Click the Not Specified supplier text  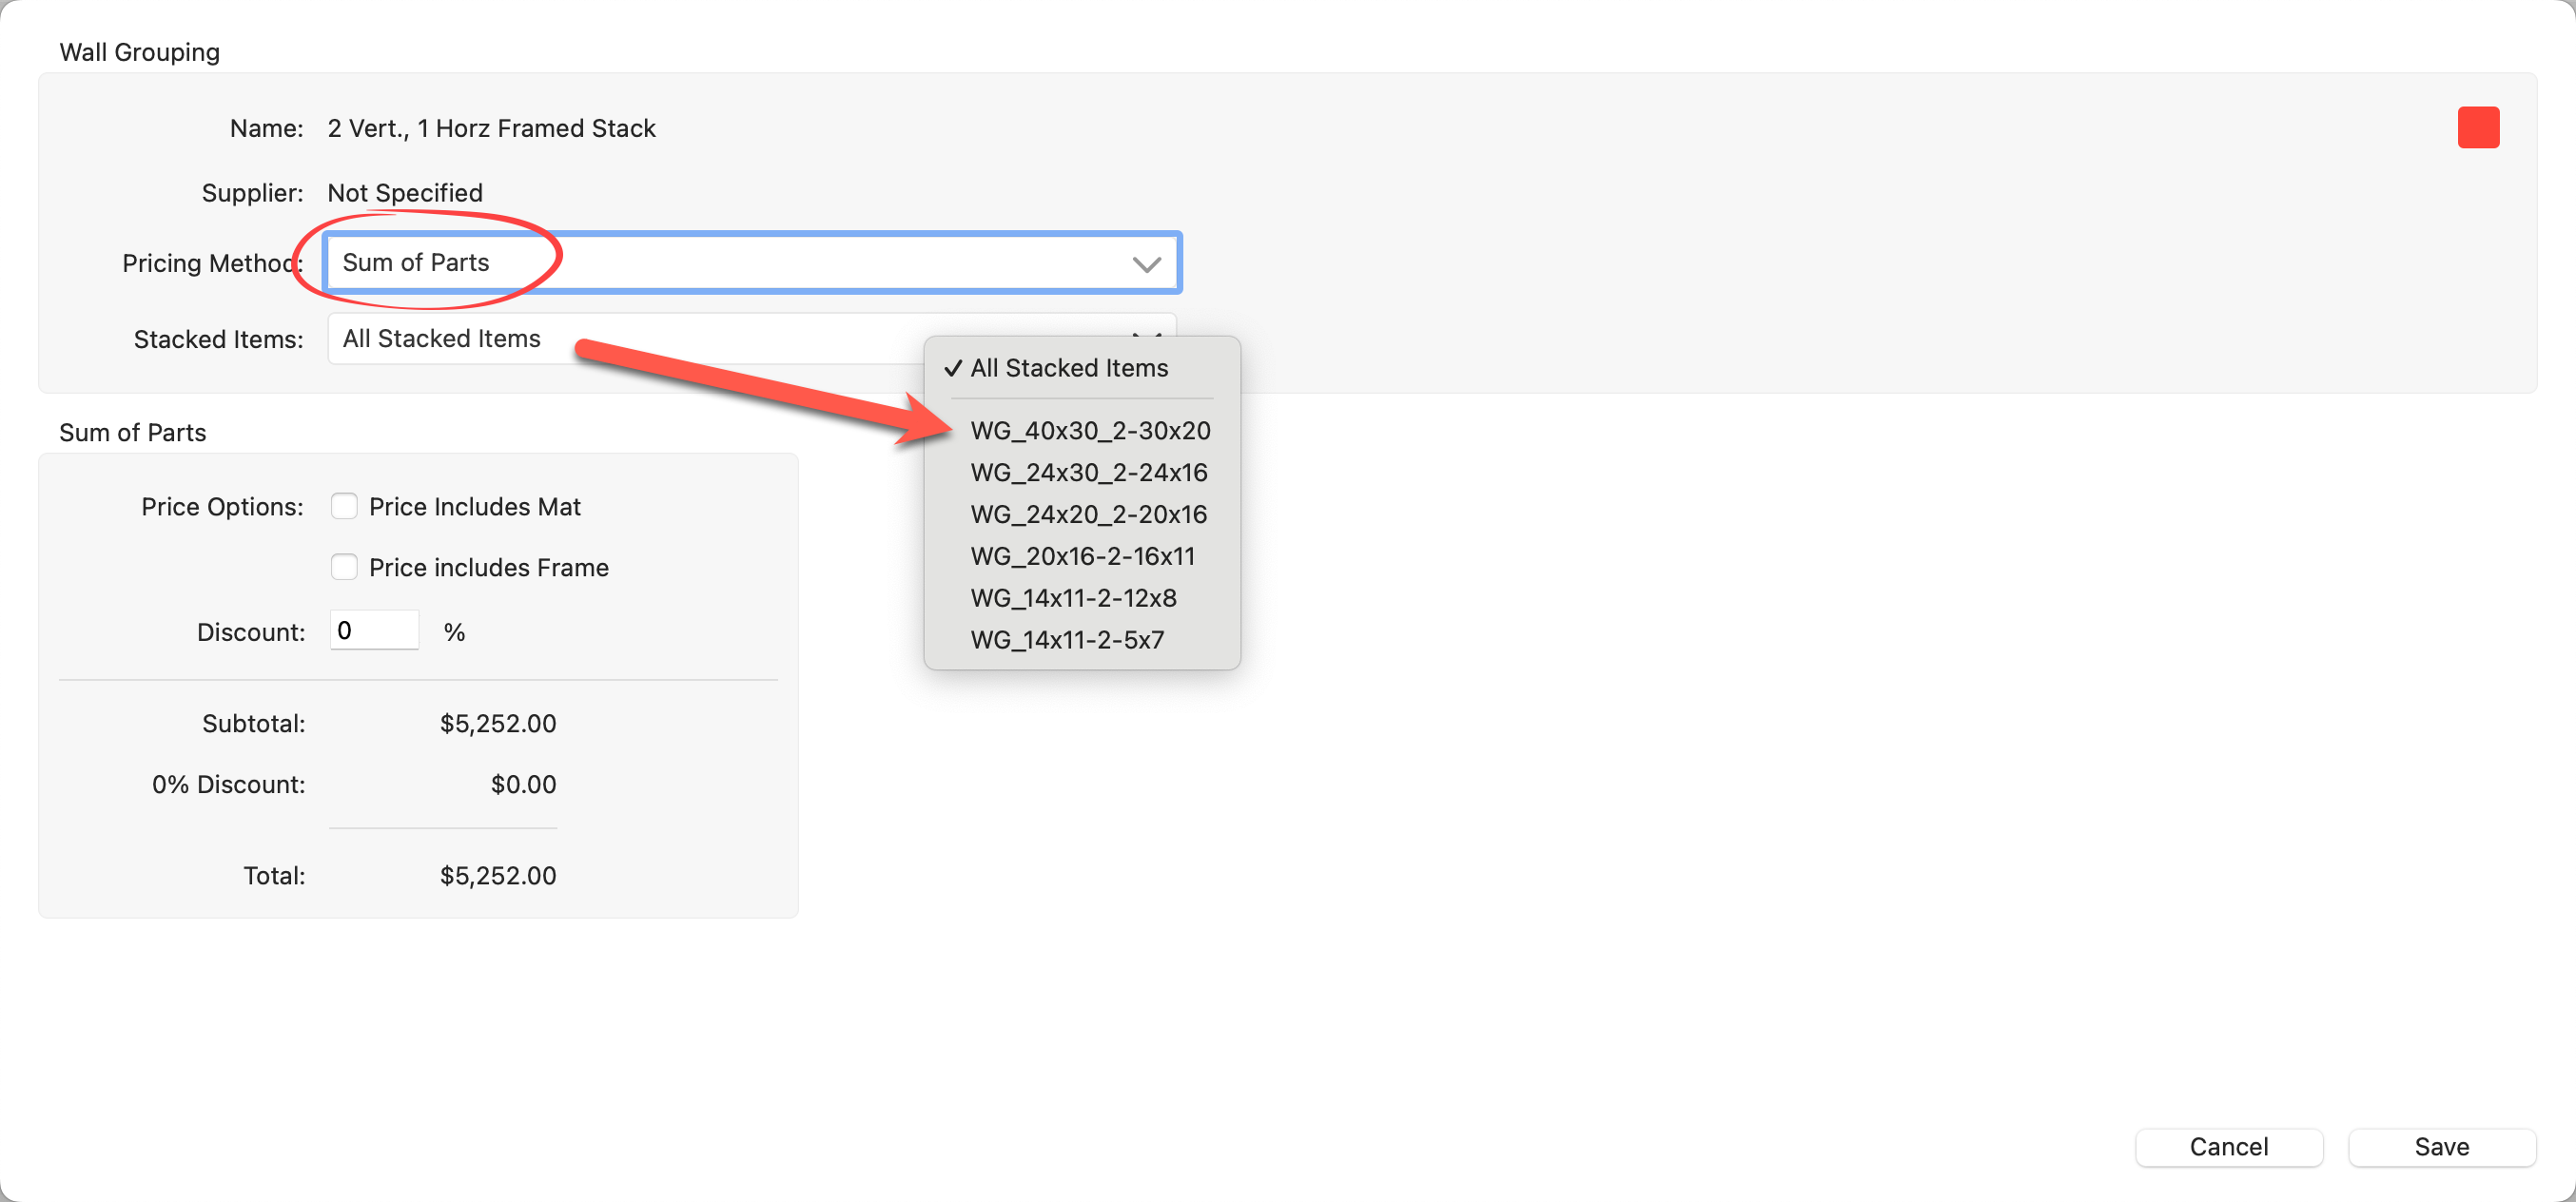coord(405,193)
